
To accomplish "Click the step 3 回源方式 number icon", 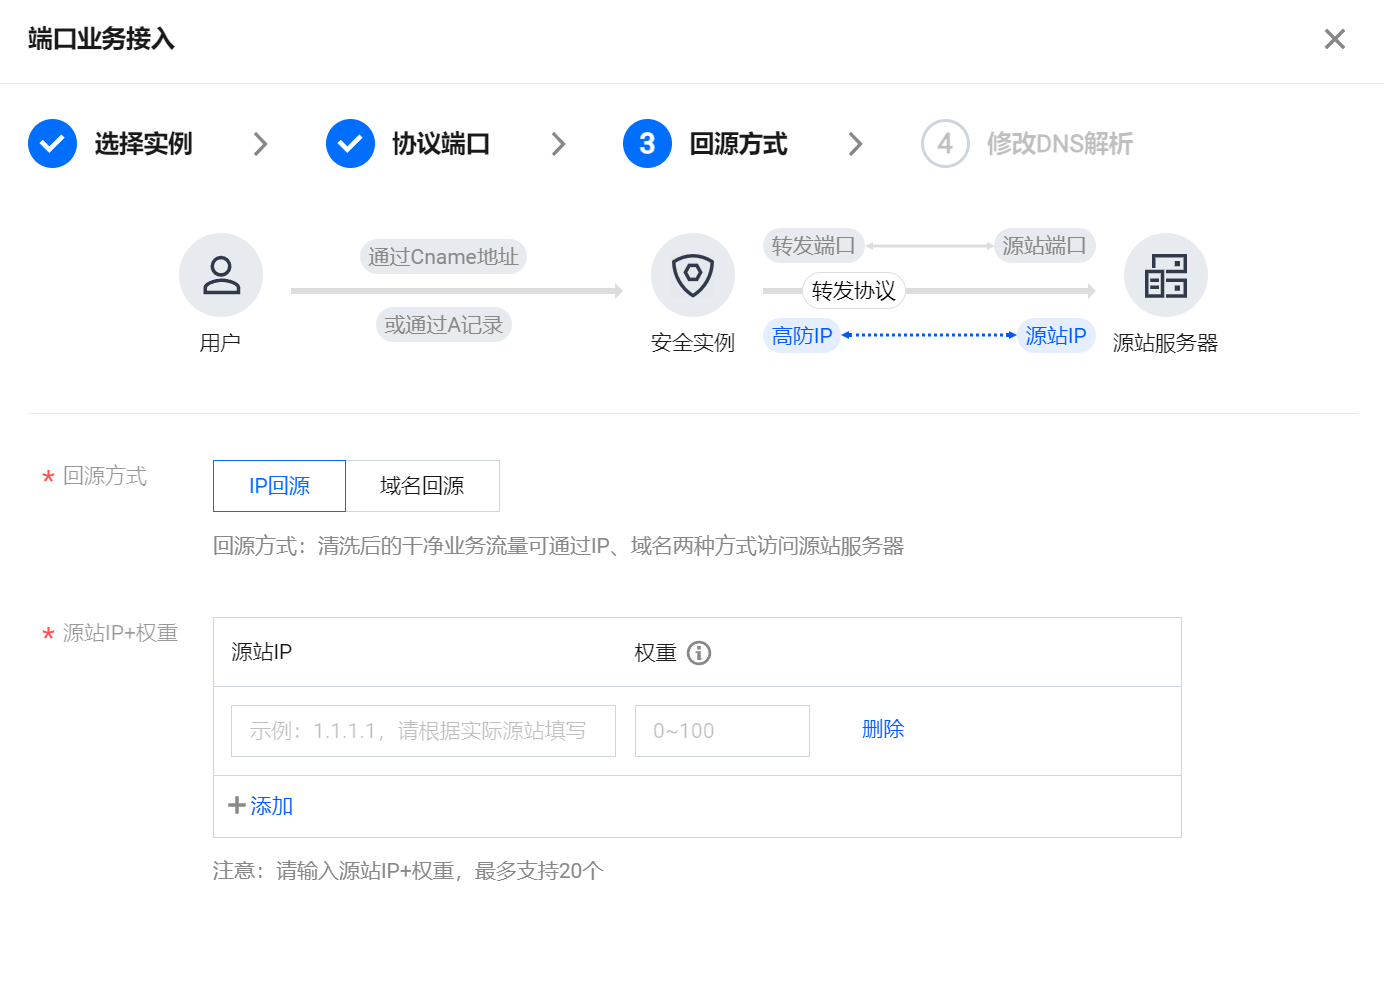I will [x=647, y=144].
